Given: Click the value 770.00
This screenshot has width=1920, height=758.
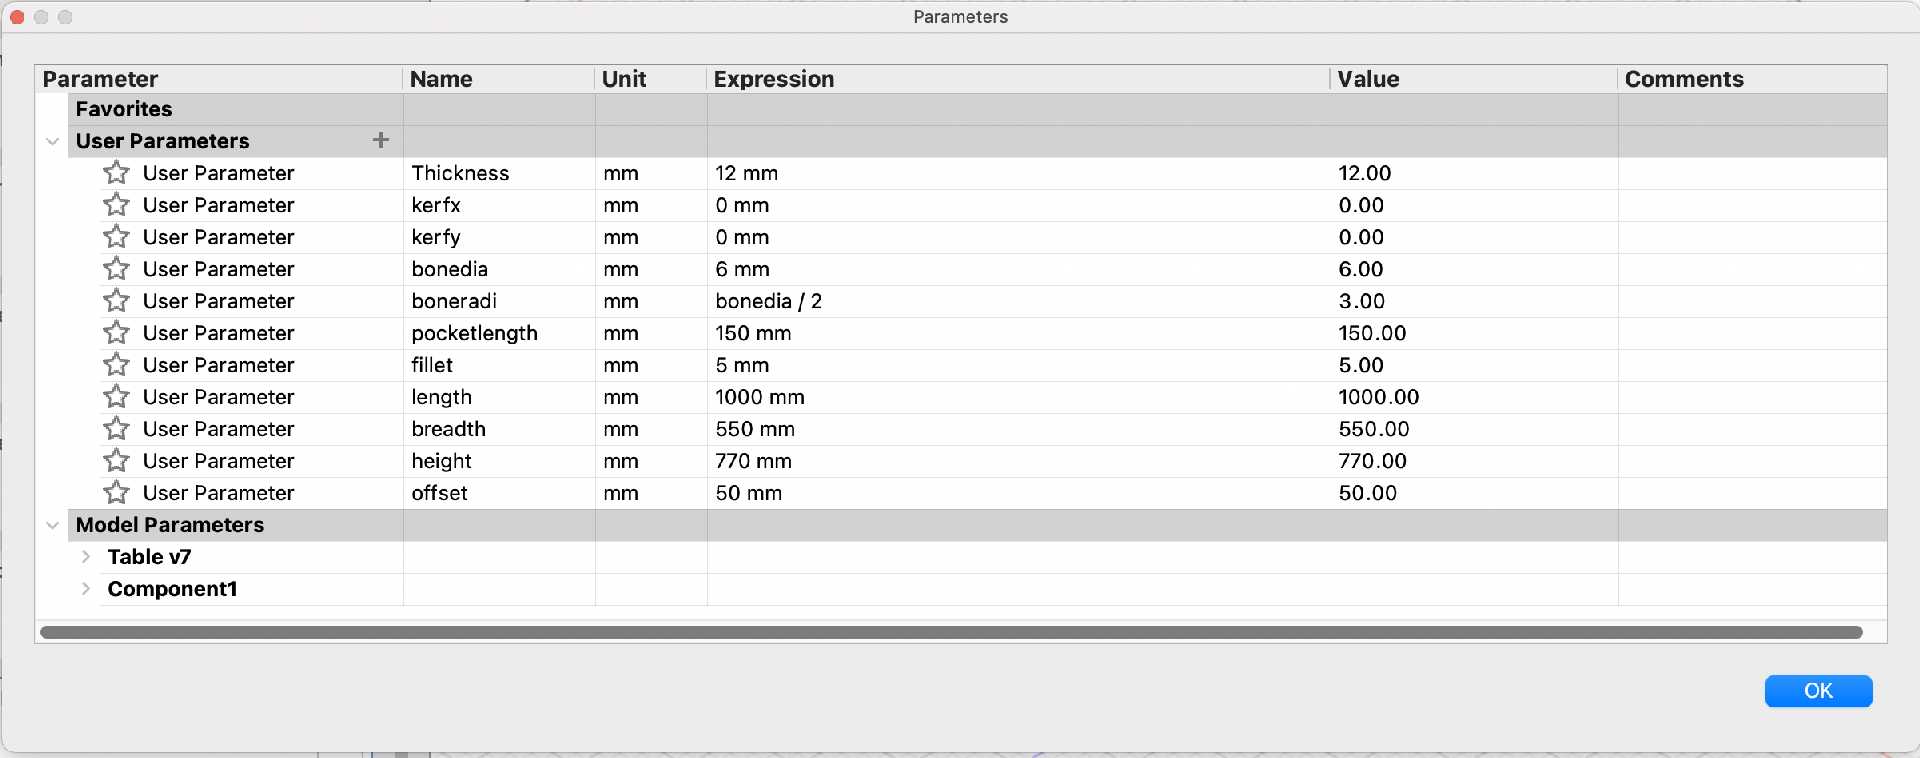Looking at the screenshot, I should click(x=1373, y=461).
